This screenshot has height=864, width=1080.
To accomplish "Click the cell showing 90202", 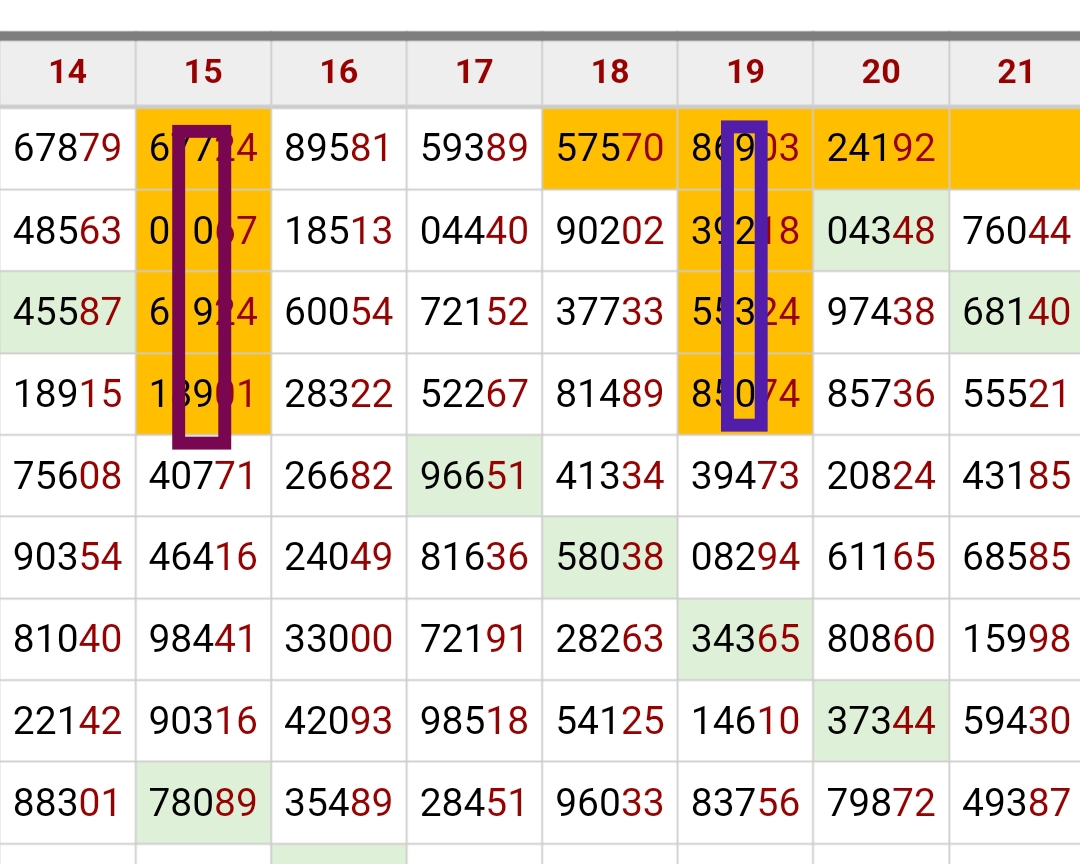I will [x=610, y=230].
